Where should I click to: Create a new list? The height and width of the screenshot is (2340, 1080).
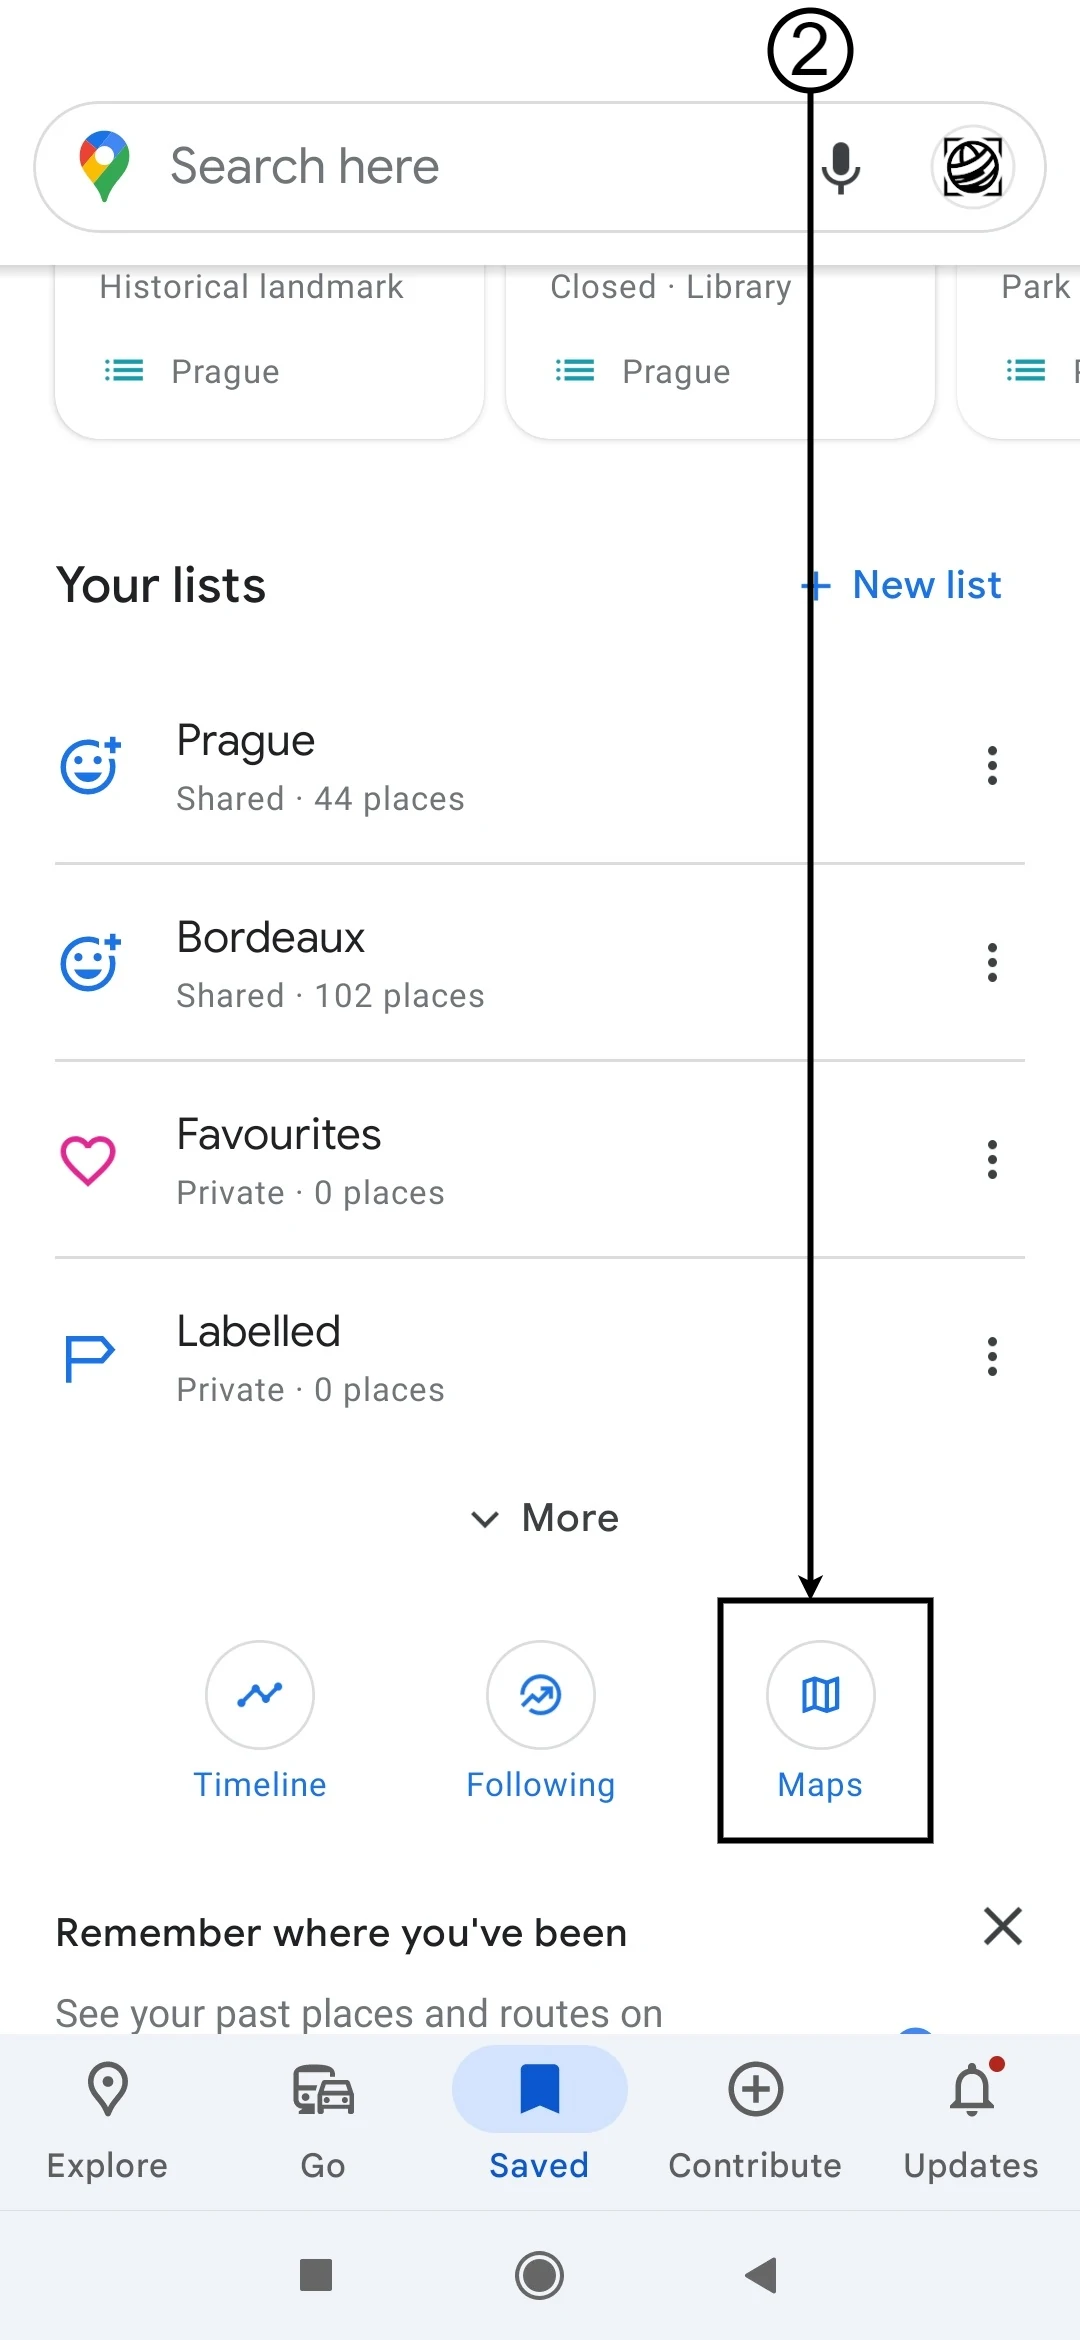pos(903,585)
